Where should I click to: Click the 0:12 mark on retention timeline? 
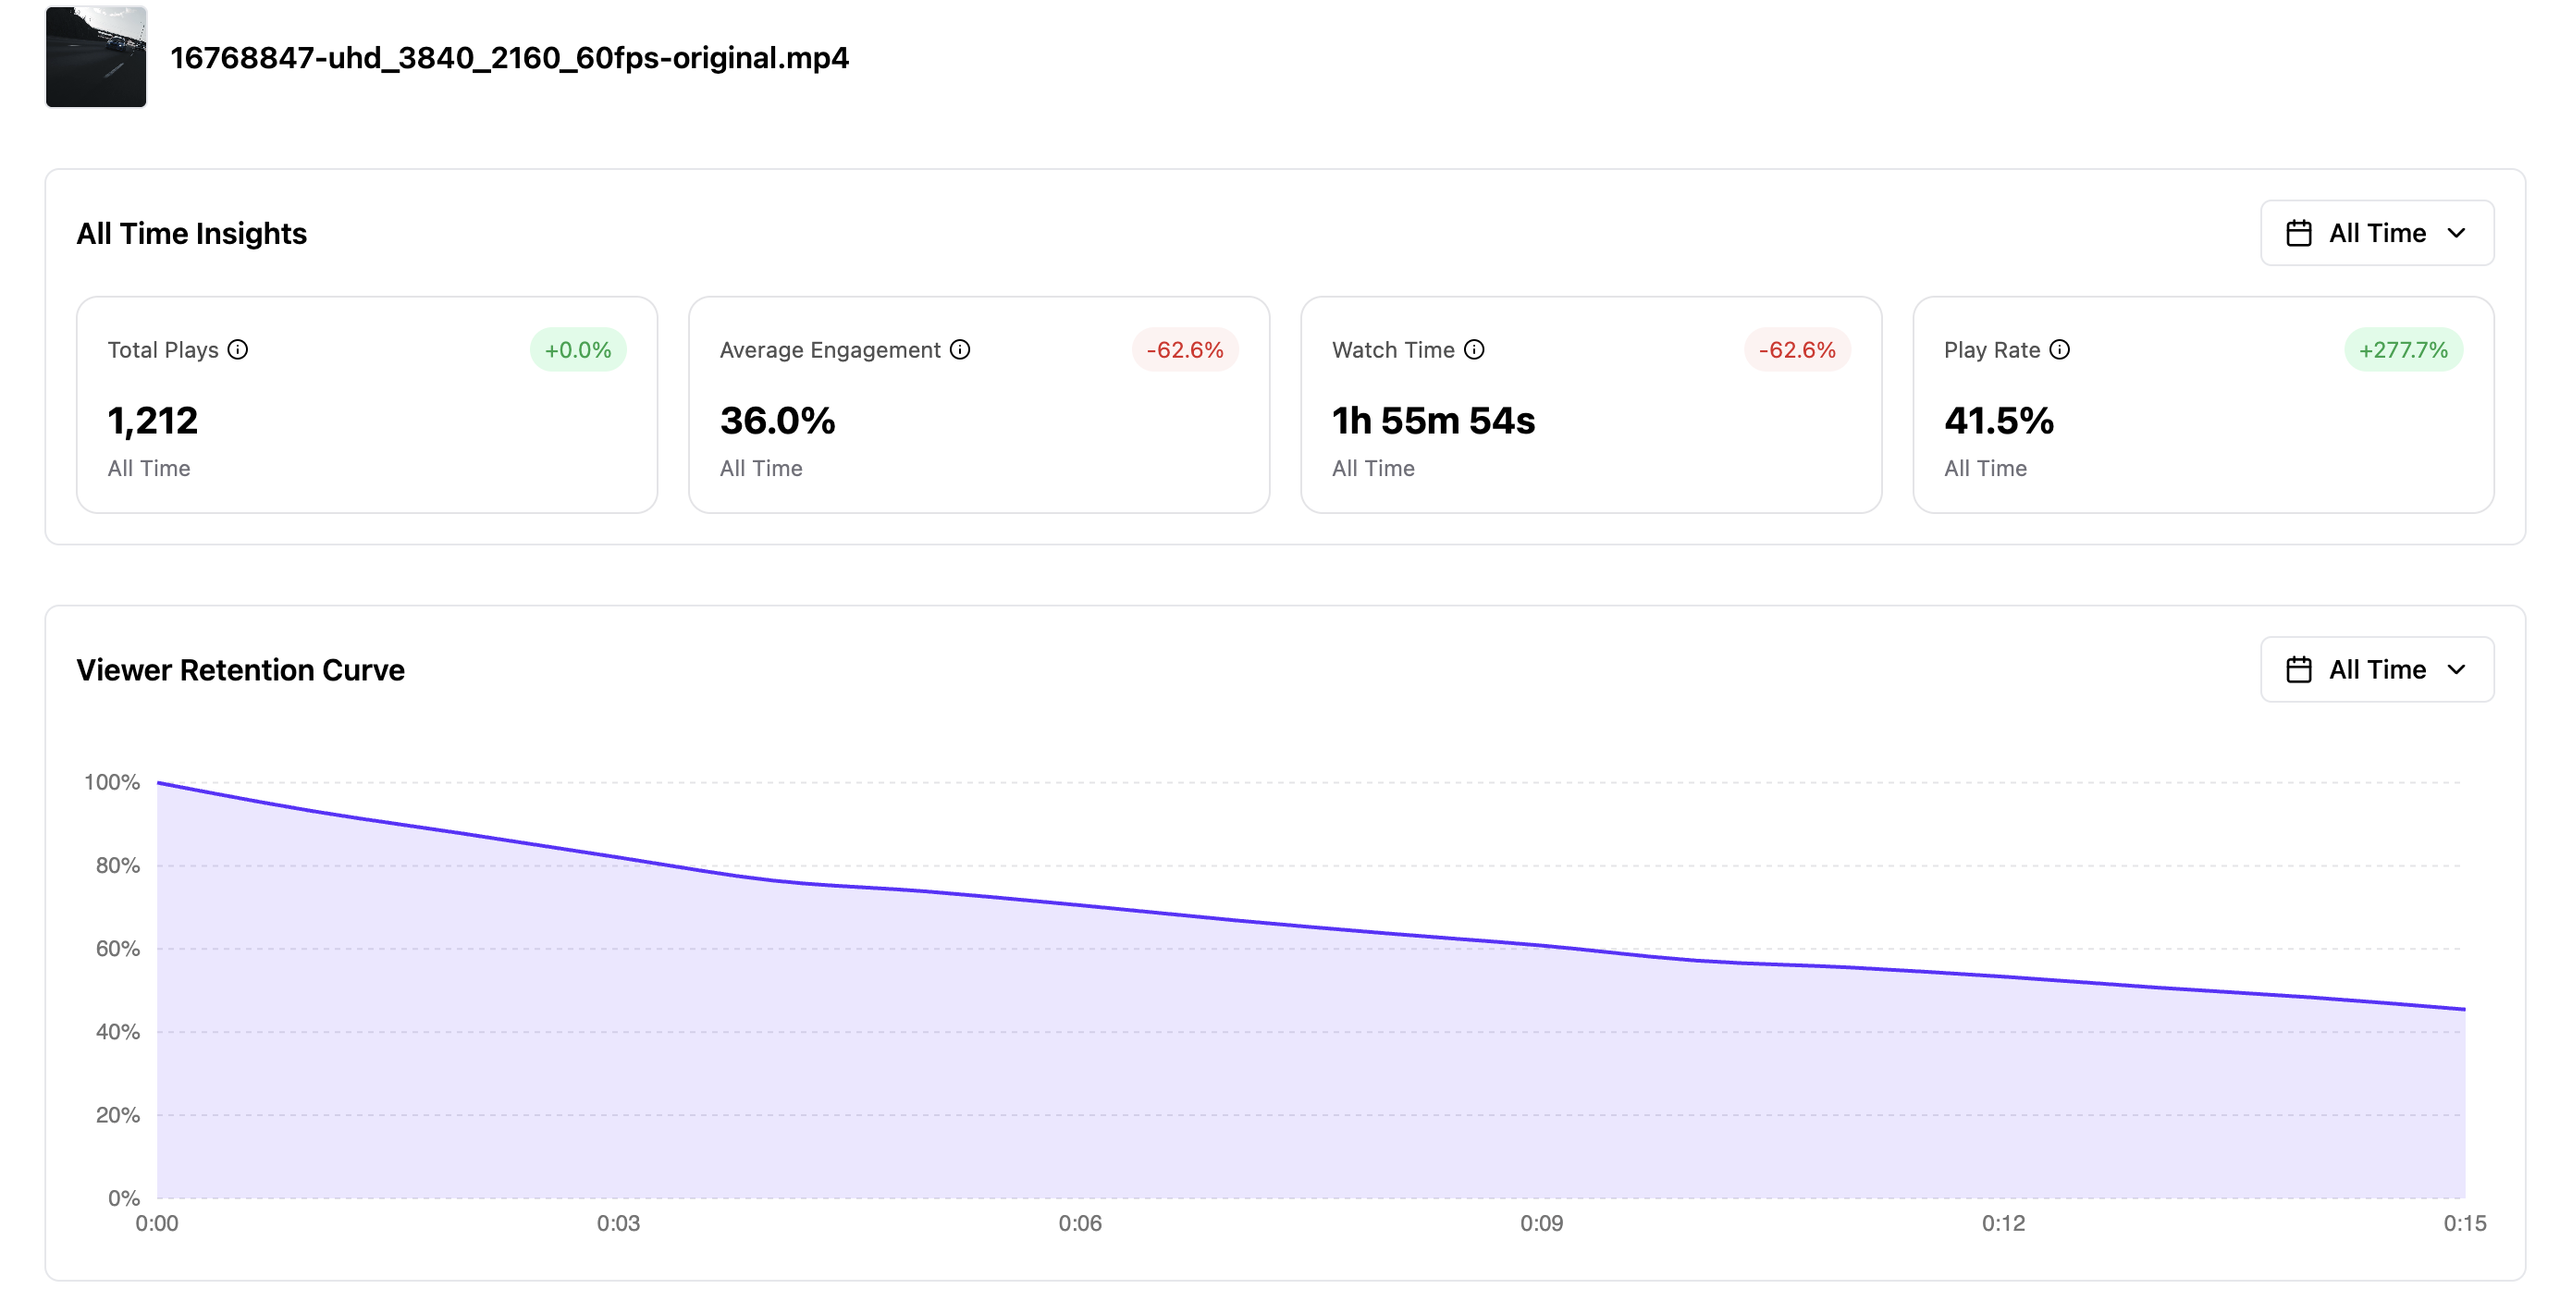[2003, 1223]
